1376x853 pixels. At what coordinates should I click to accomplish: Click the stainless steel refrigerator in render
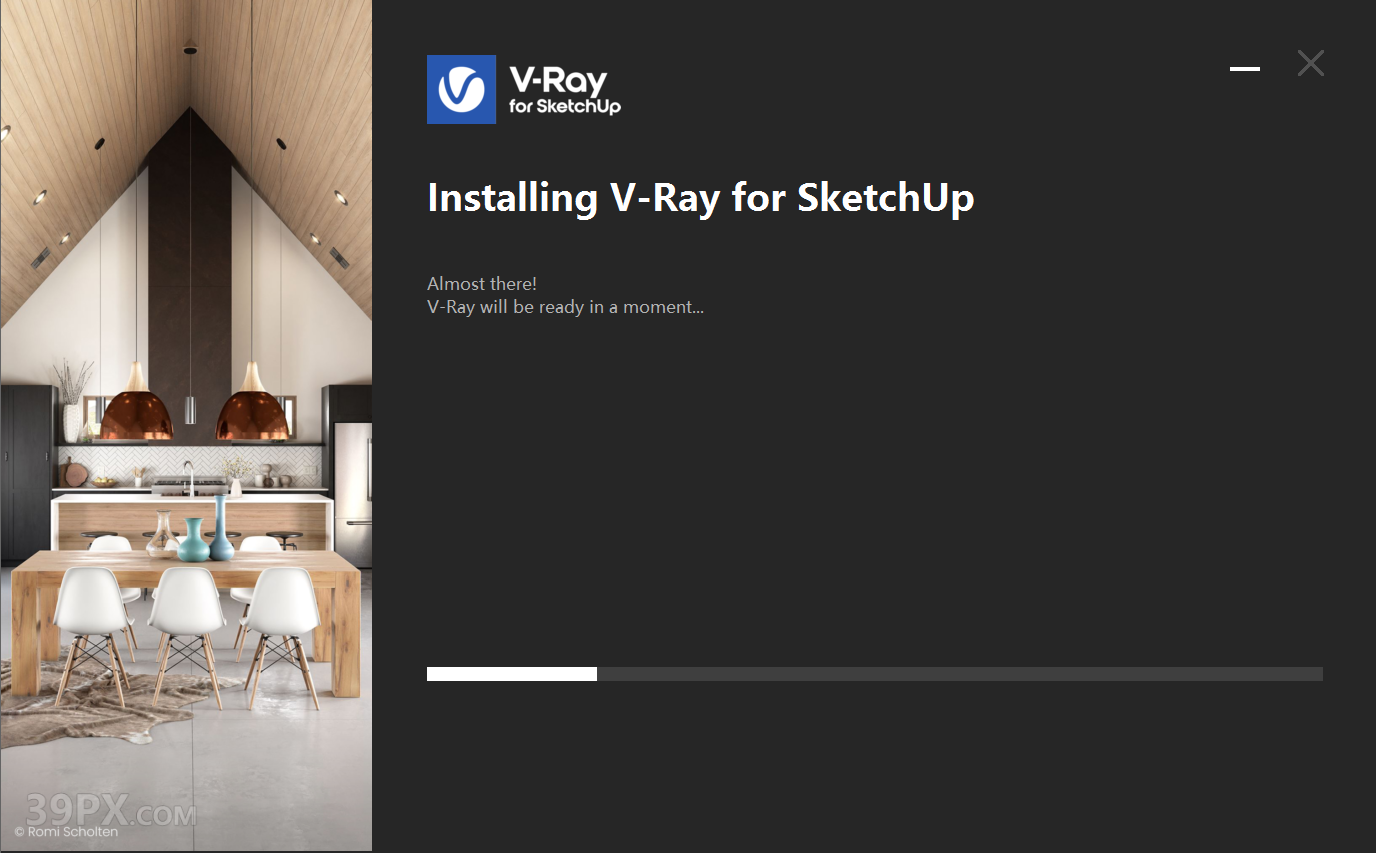pos(352,480)
